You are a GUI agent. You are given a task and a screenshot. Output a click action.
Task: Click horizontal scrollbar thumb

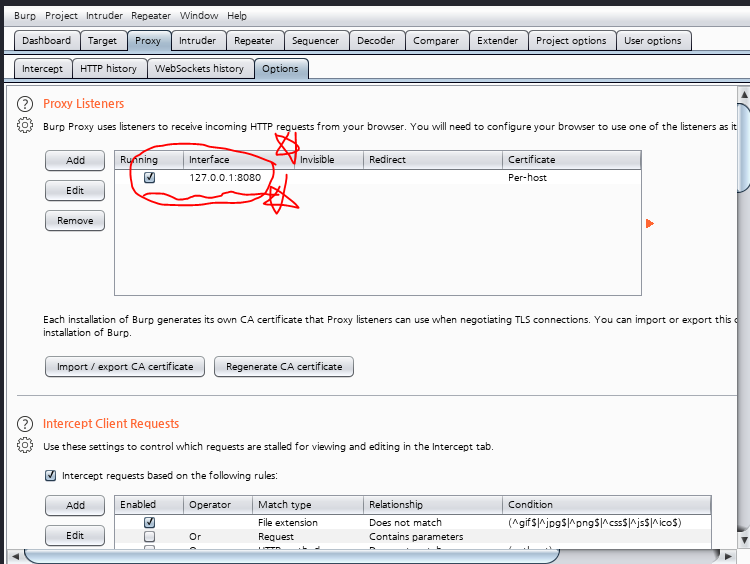[x=292, y=556]
